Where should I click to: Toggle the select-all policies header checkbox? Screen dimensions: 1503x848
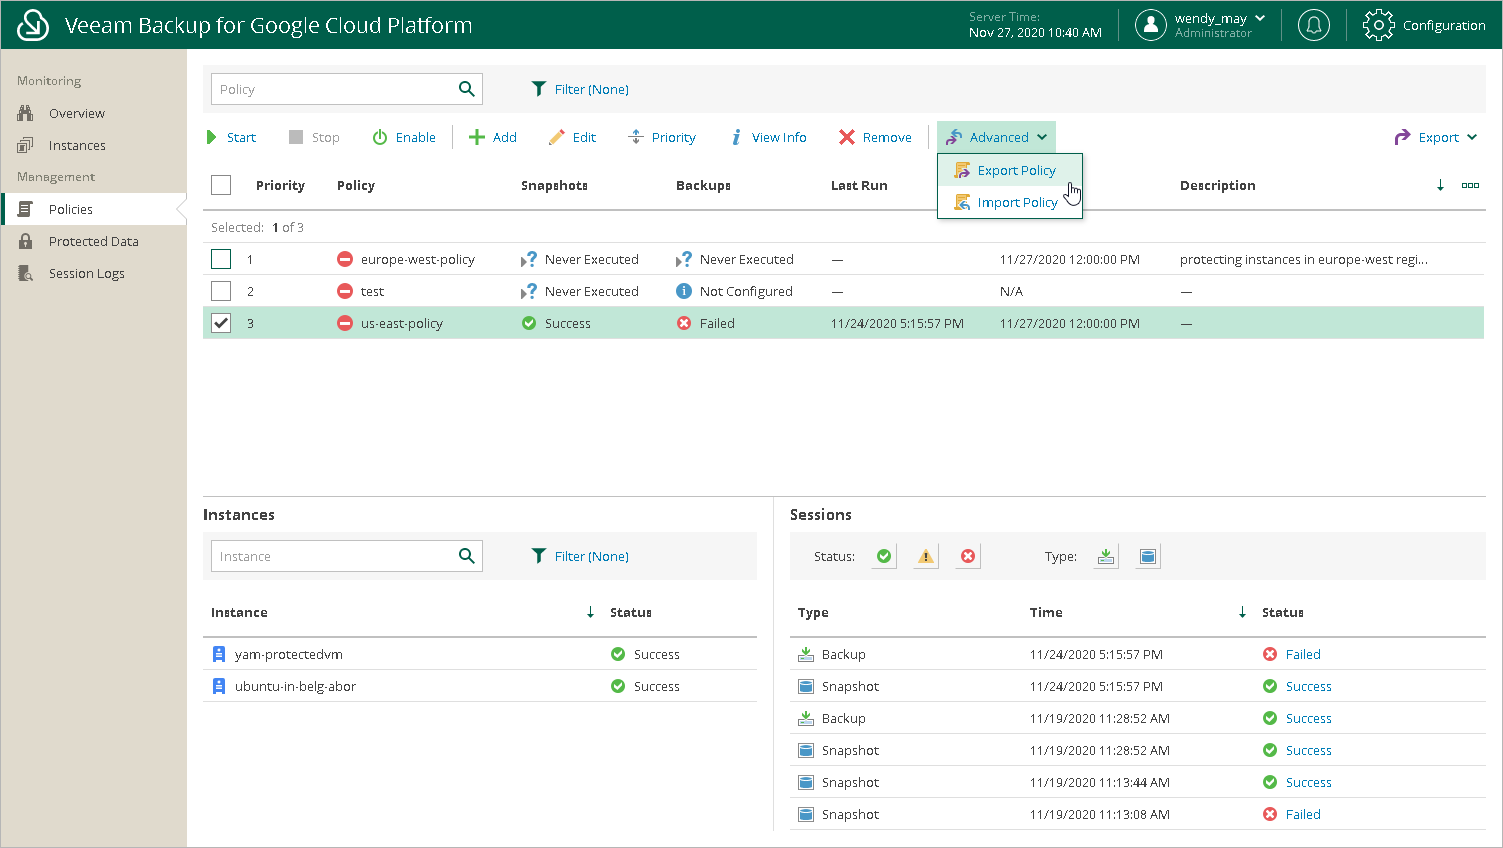221,185
